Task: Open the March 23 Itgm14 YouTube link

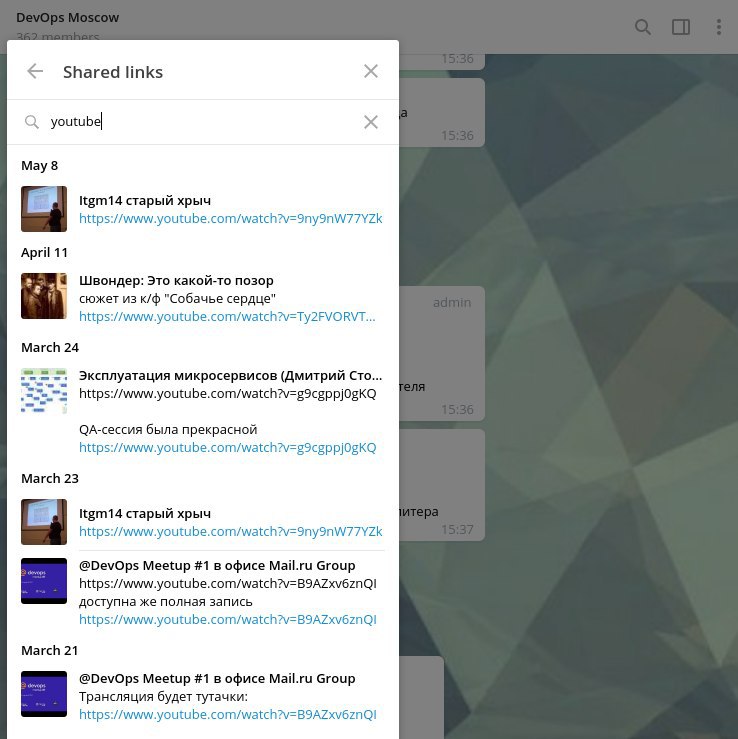Action: pyautogui.click(x=230, y=532)
